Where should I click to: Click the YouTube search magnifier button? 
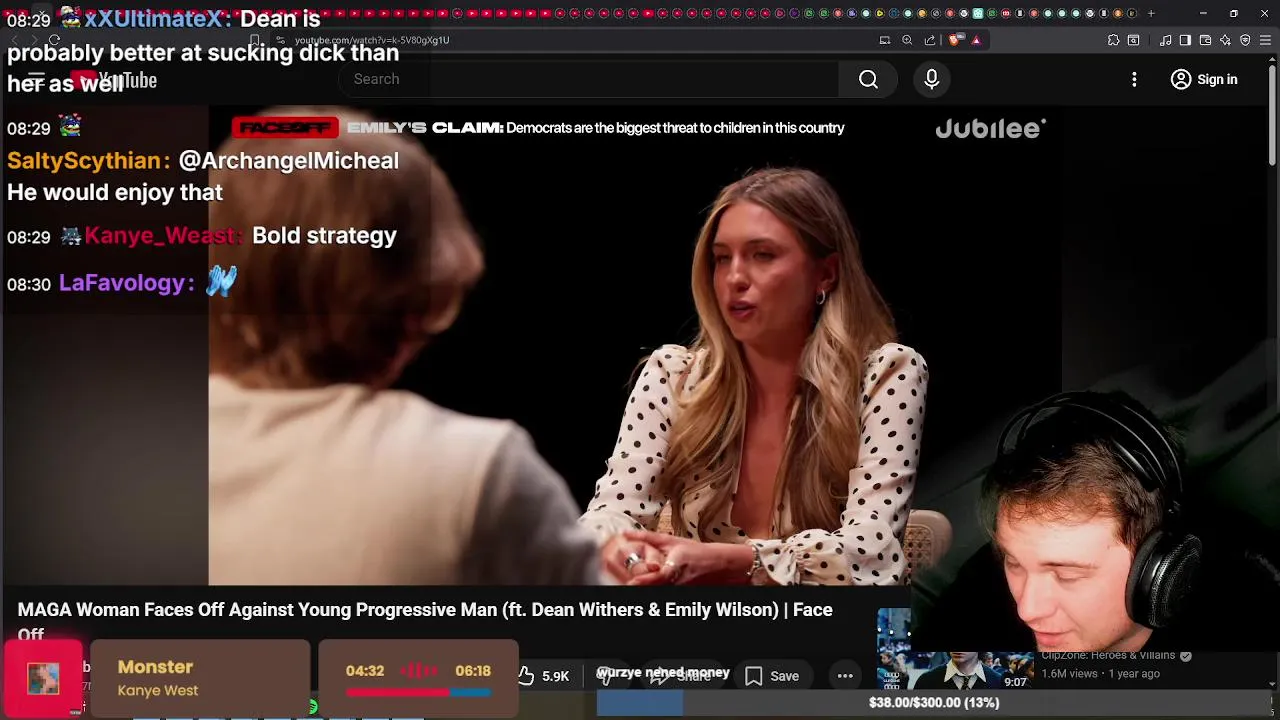(x=868, y=80)
